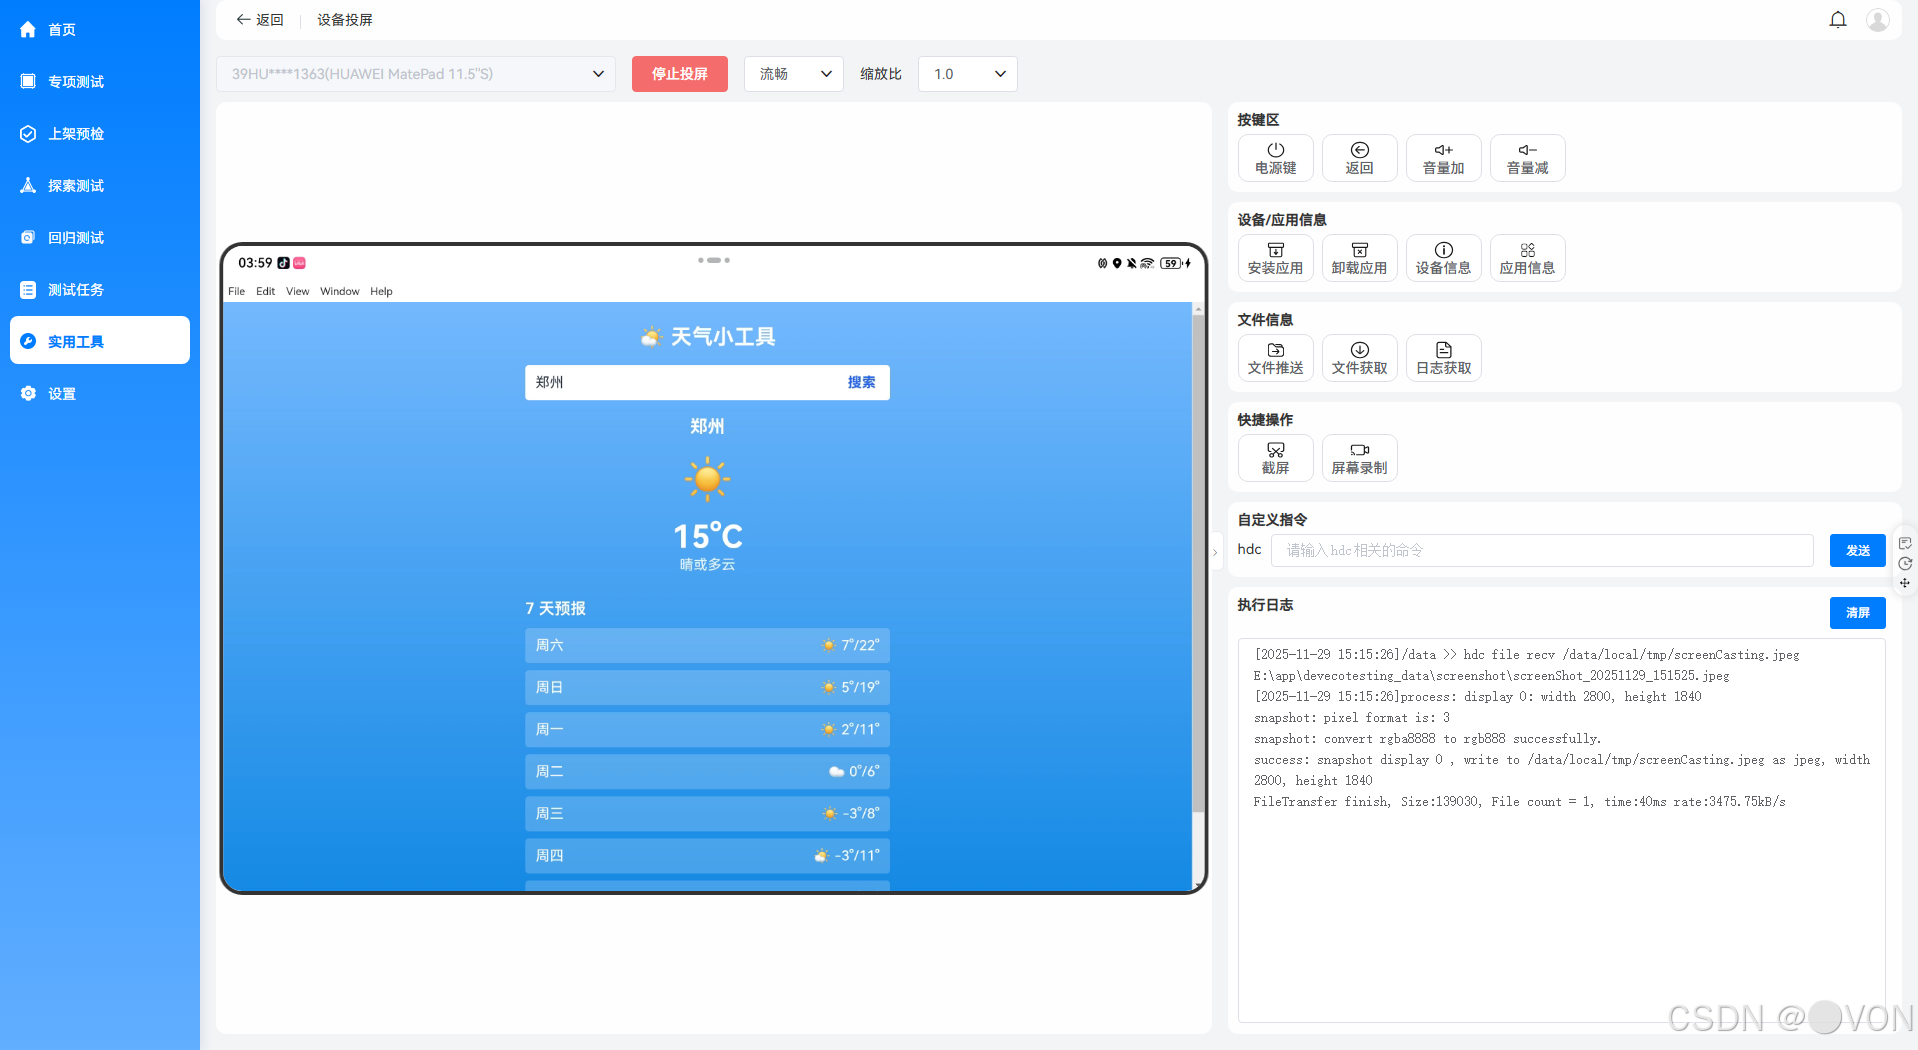View 设备信息 device information

coord(1443,257)
